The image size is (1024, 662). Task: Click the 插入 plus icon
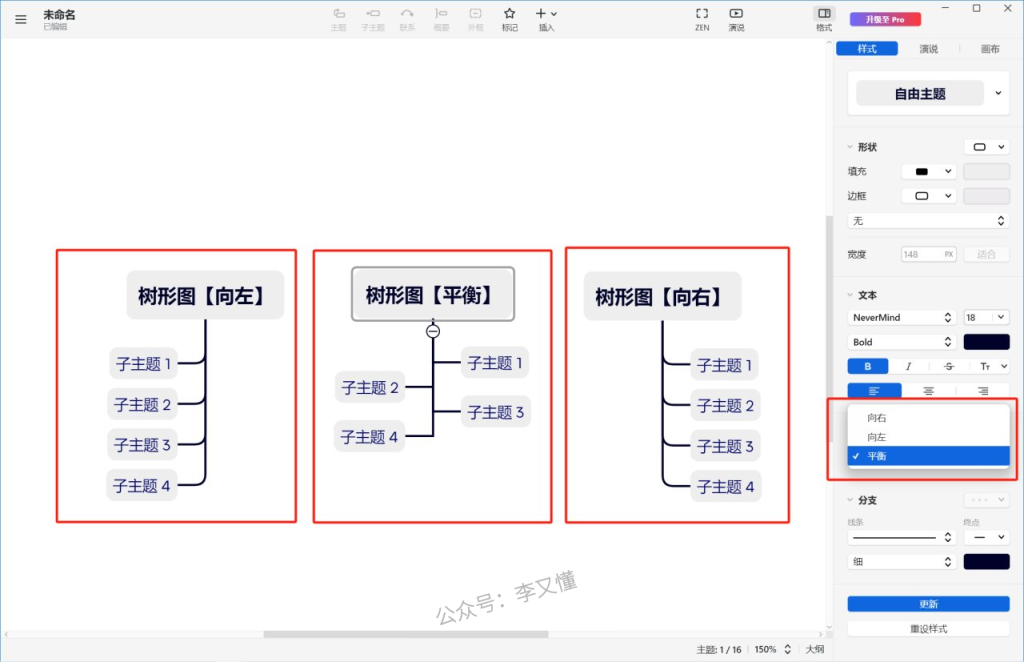(x=541, y=14)
